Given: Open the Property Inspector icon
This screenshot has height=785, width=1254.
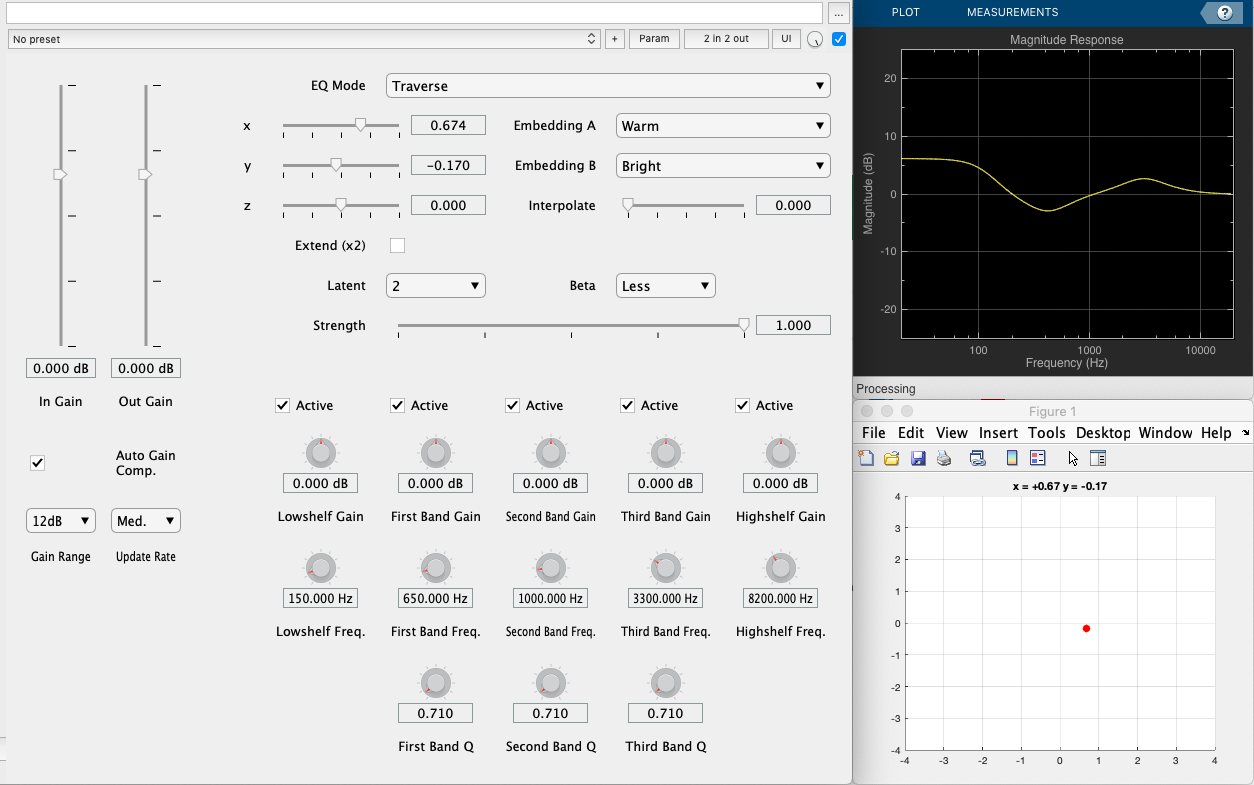Looking at the screenshot, I should click(x=1097, y=459).
